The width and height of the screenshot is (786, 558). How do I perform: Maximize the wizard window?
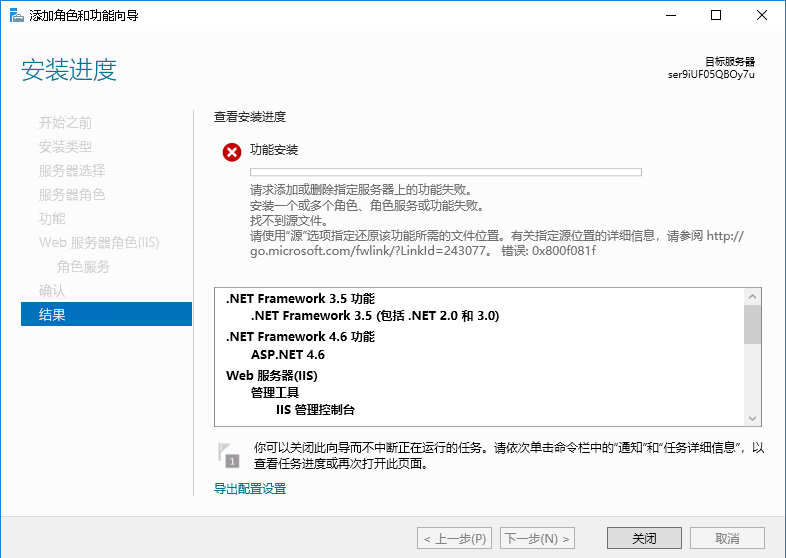715,15
